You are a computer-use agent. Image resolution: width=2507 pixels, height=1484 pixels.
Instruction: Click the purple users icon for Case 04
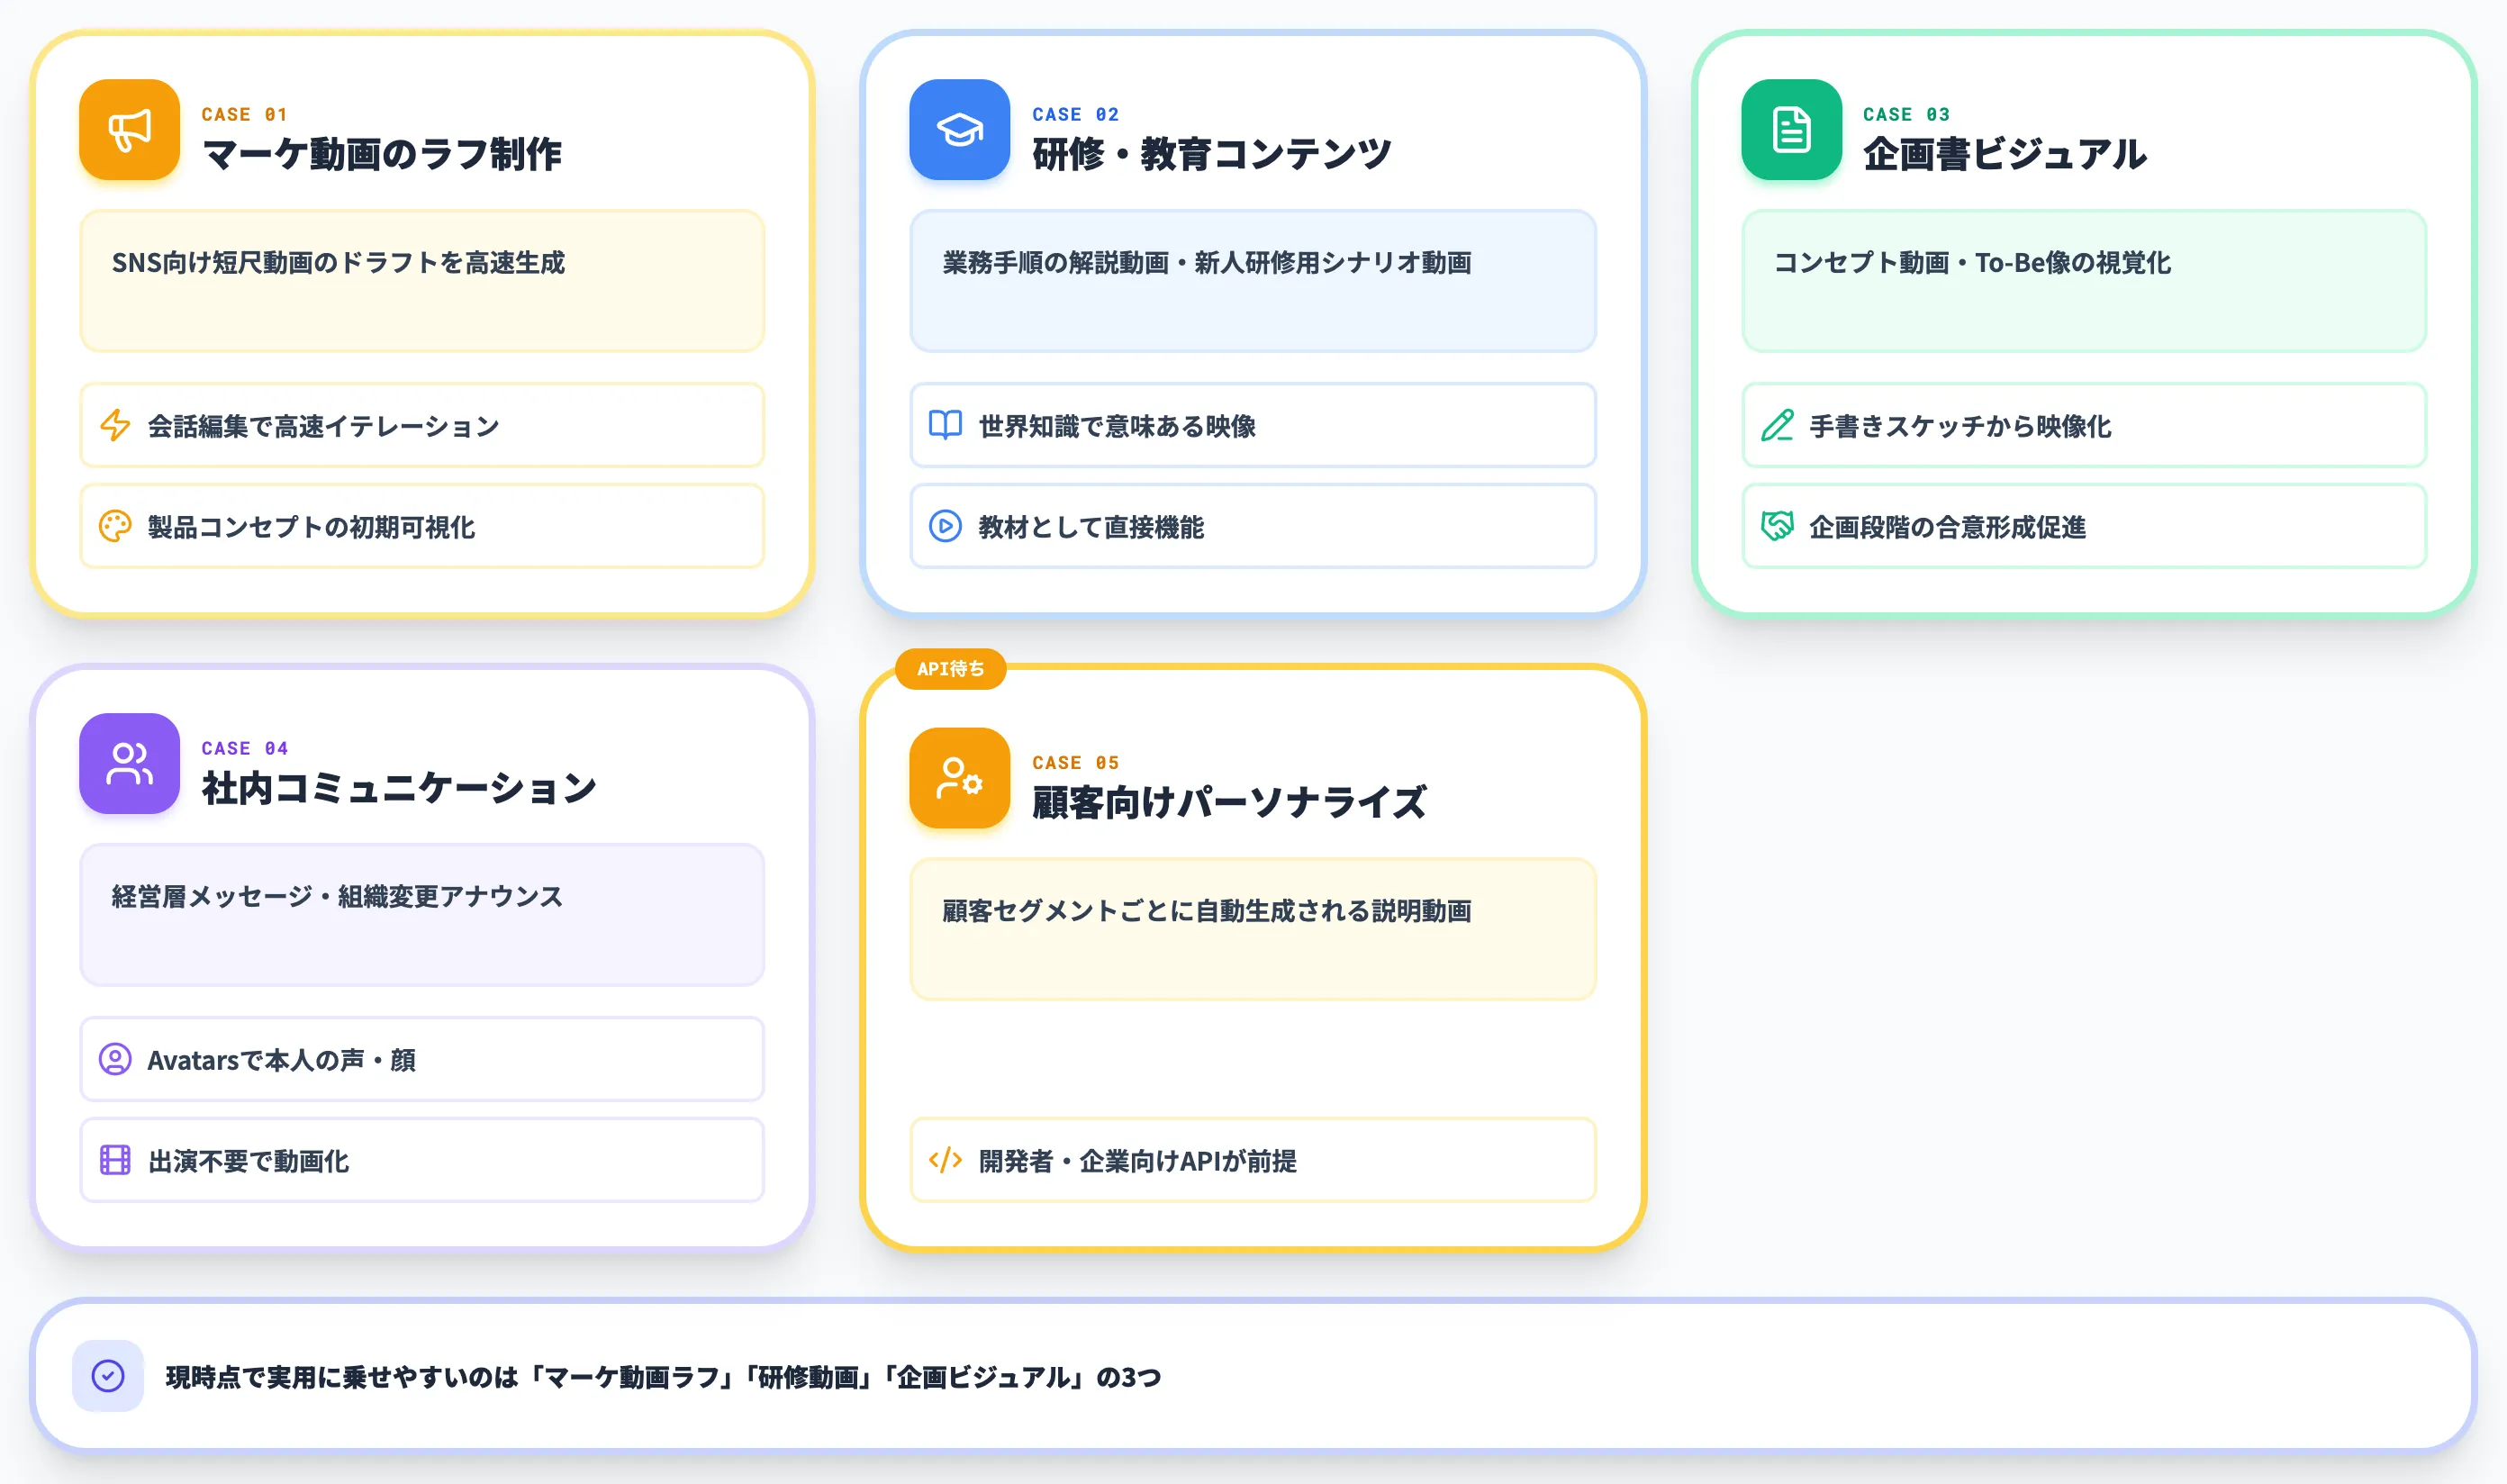129,763
